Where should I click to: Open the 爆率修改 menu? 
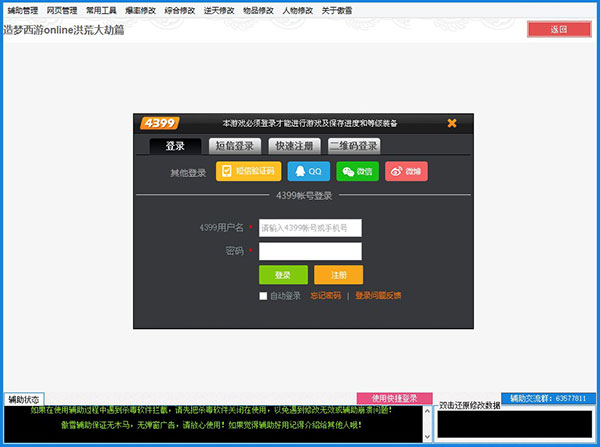click(139, 10)
